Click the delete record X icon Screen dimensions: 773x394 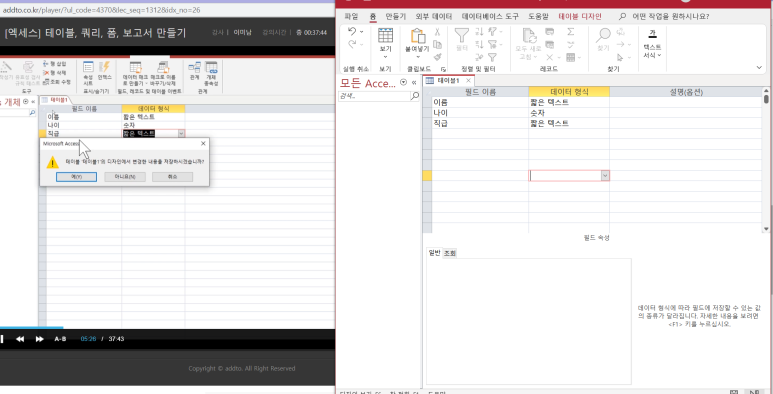pyautogui.click(x=550, y=57)
